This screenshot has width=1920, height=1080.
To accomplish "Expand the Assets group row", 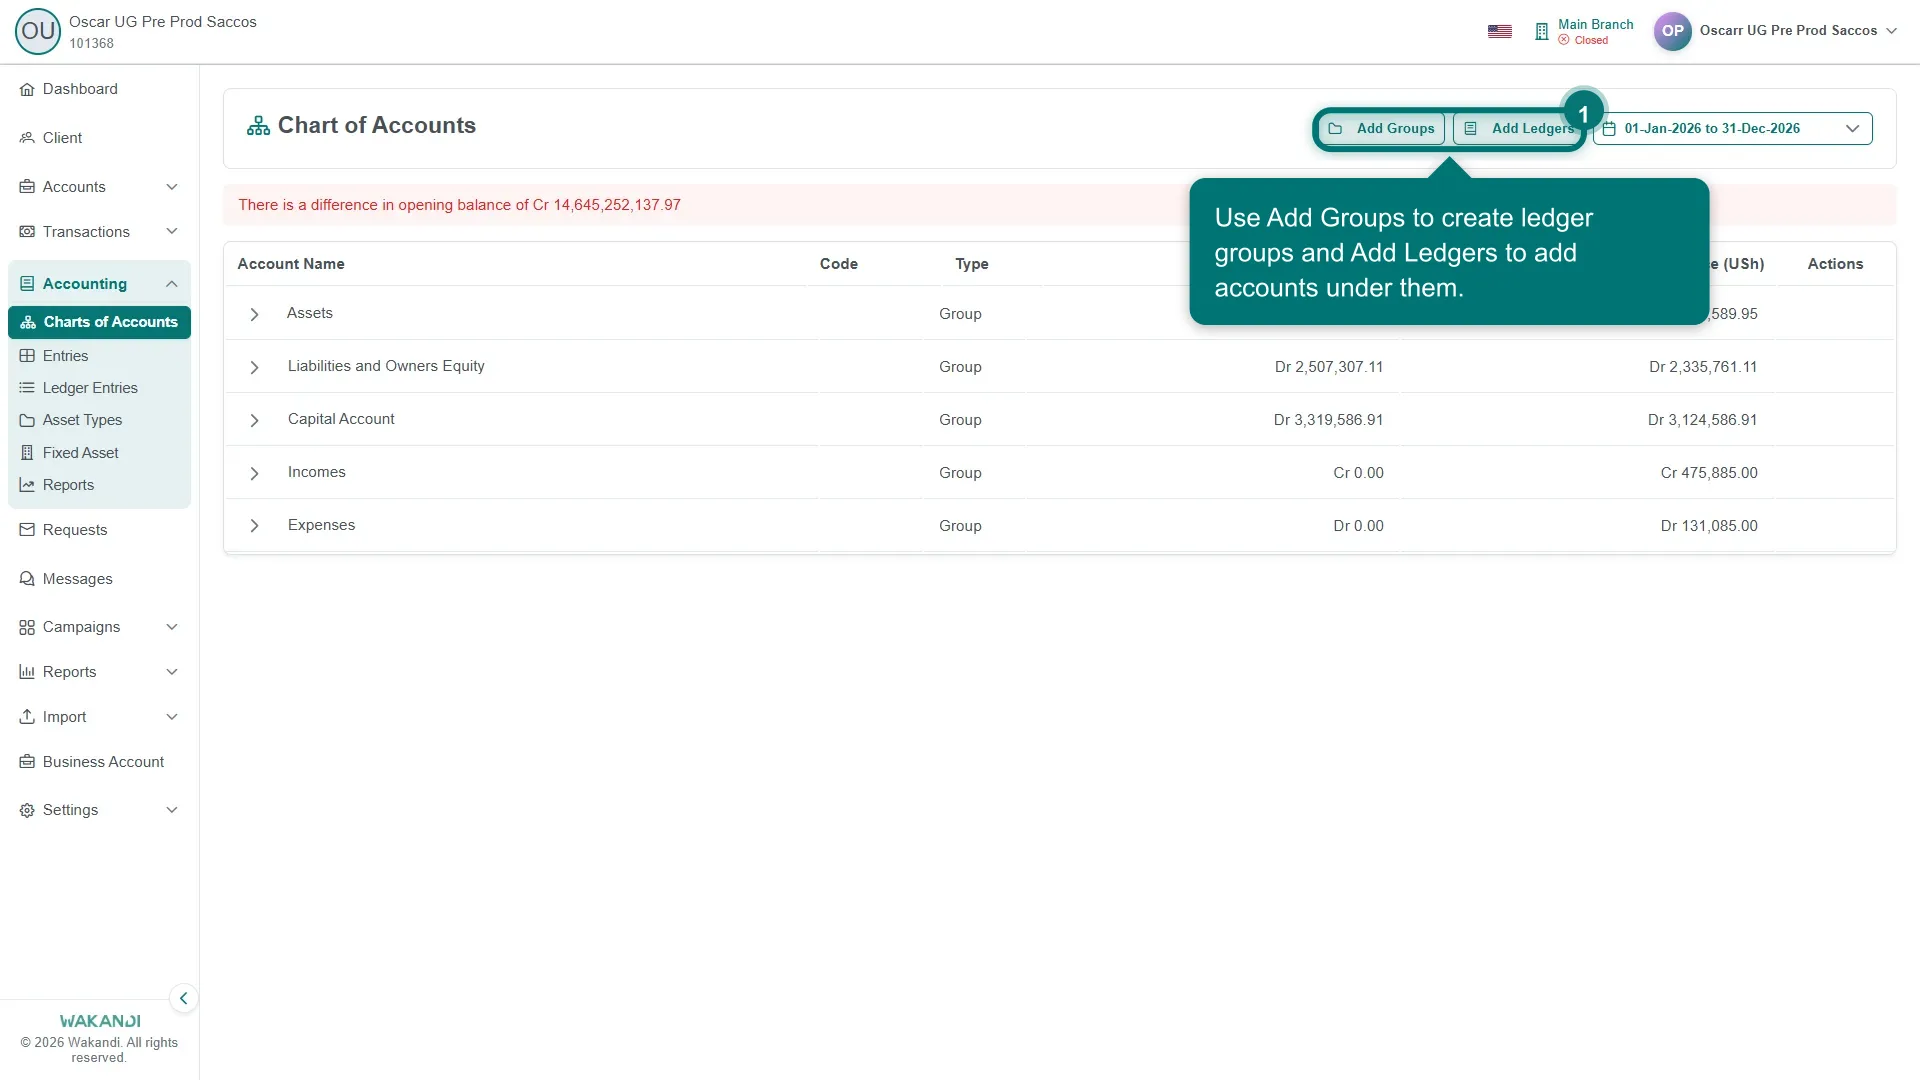I will tap(255, 314).
